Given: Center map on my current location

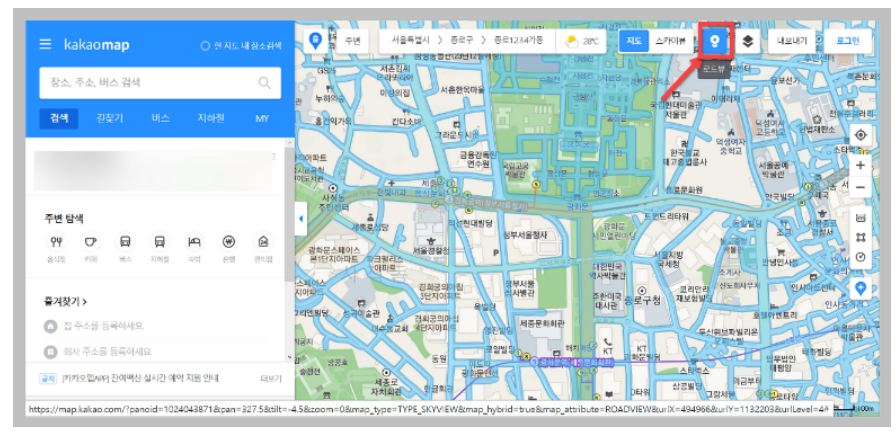Looking at the screenshot, I should tap(860, 135).
